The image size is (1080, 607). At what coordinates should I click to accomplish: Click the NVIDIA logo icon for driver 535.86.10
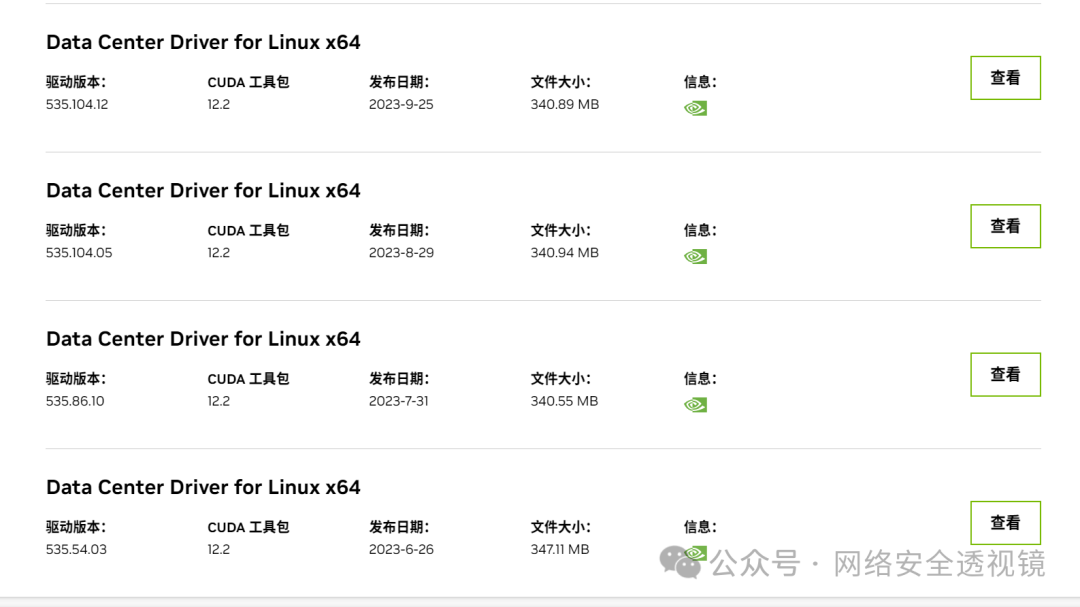695,404
